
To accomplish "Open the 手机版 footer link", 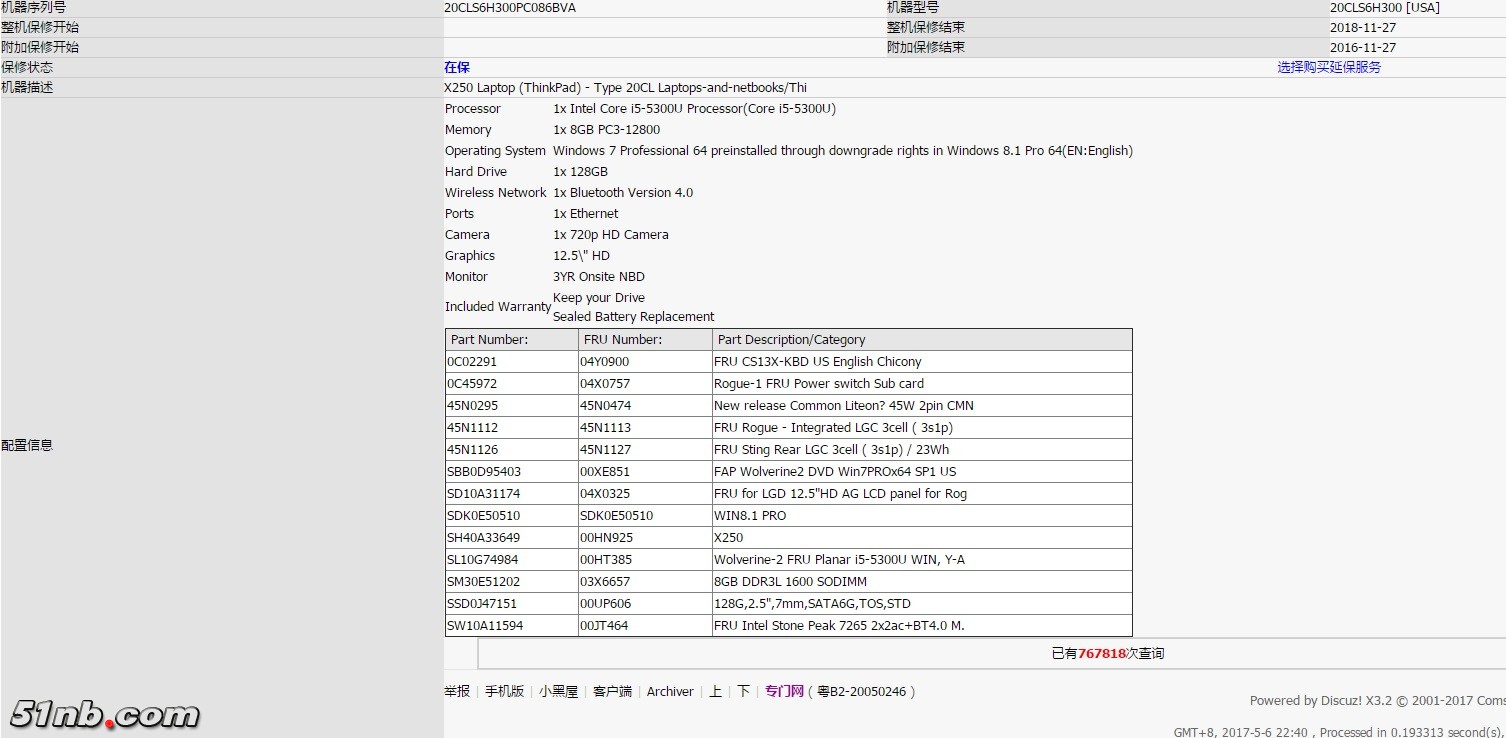I will click(504, 691).
